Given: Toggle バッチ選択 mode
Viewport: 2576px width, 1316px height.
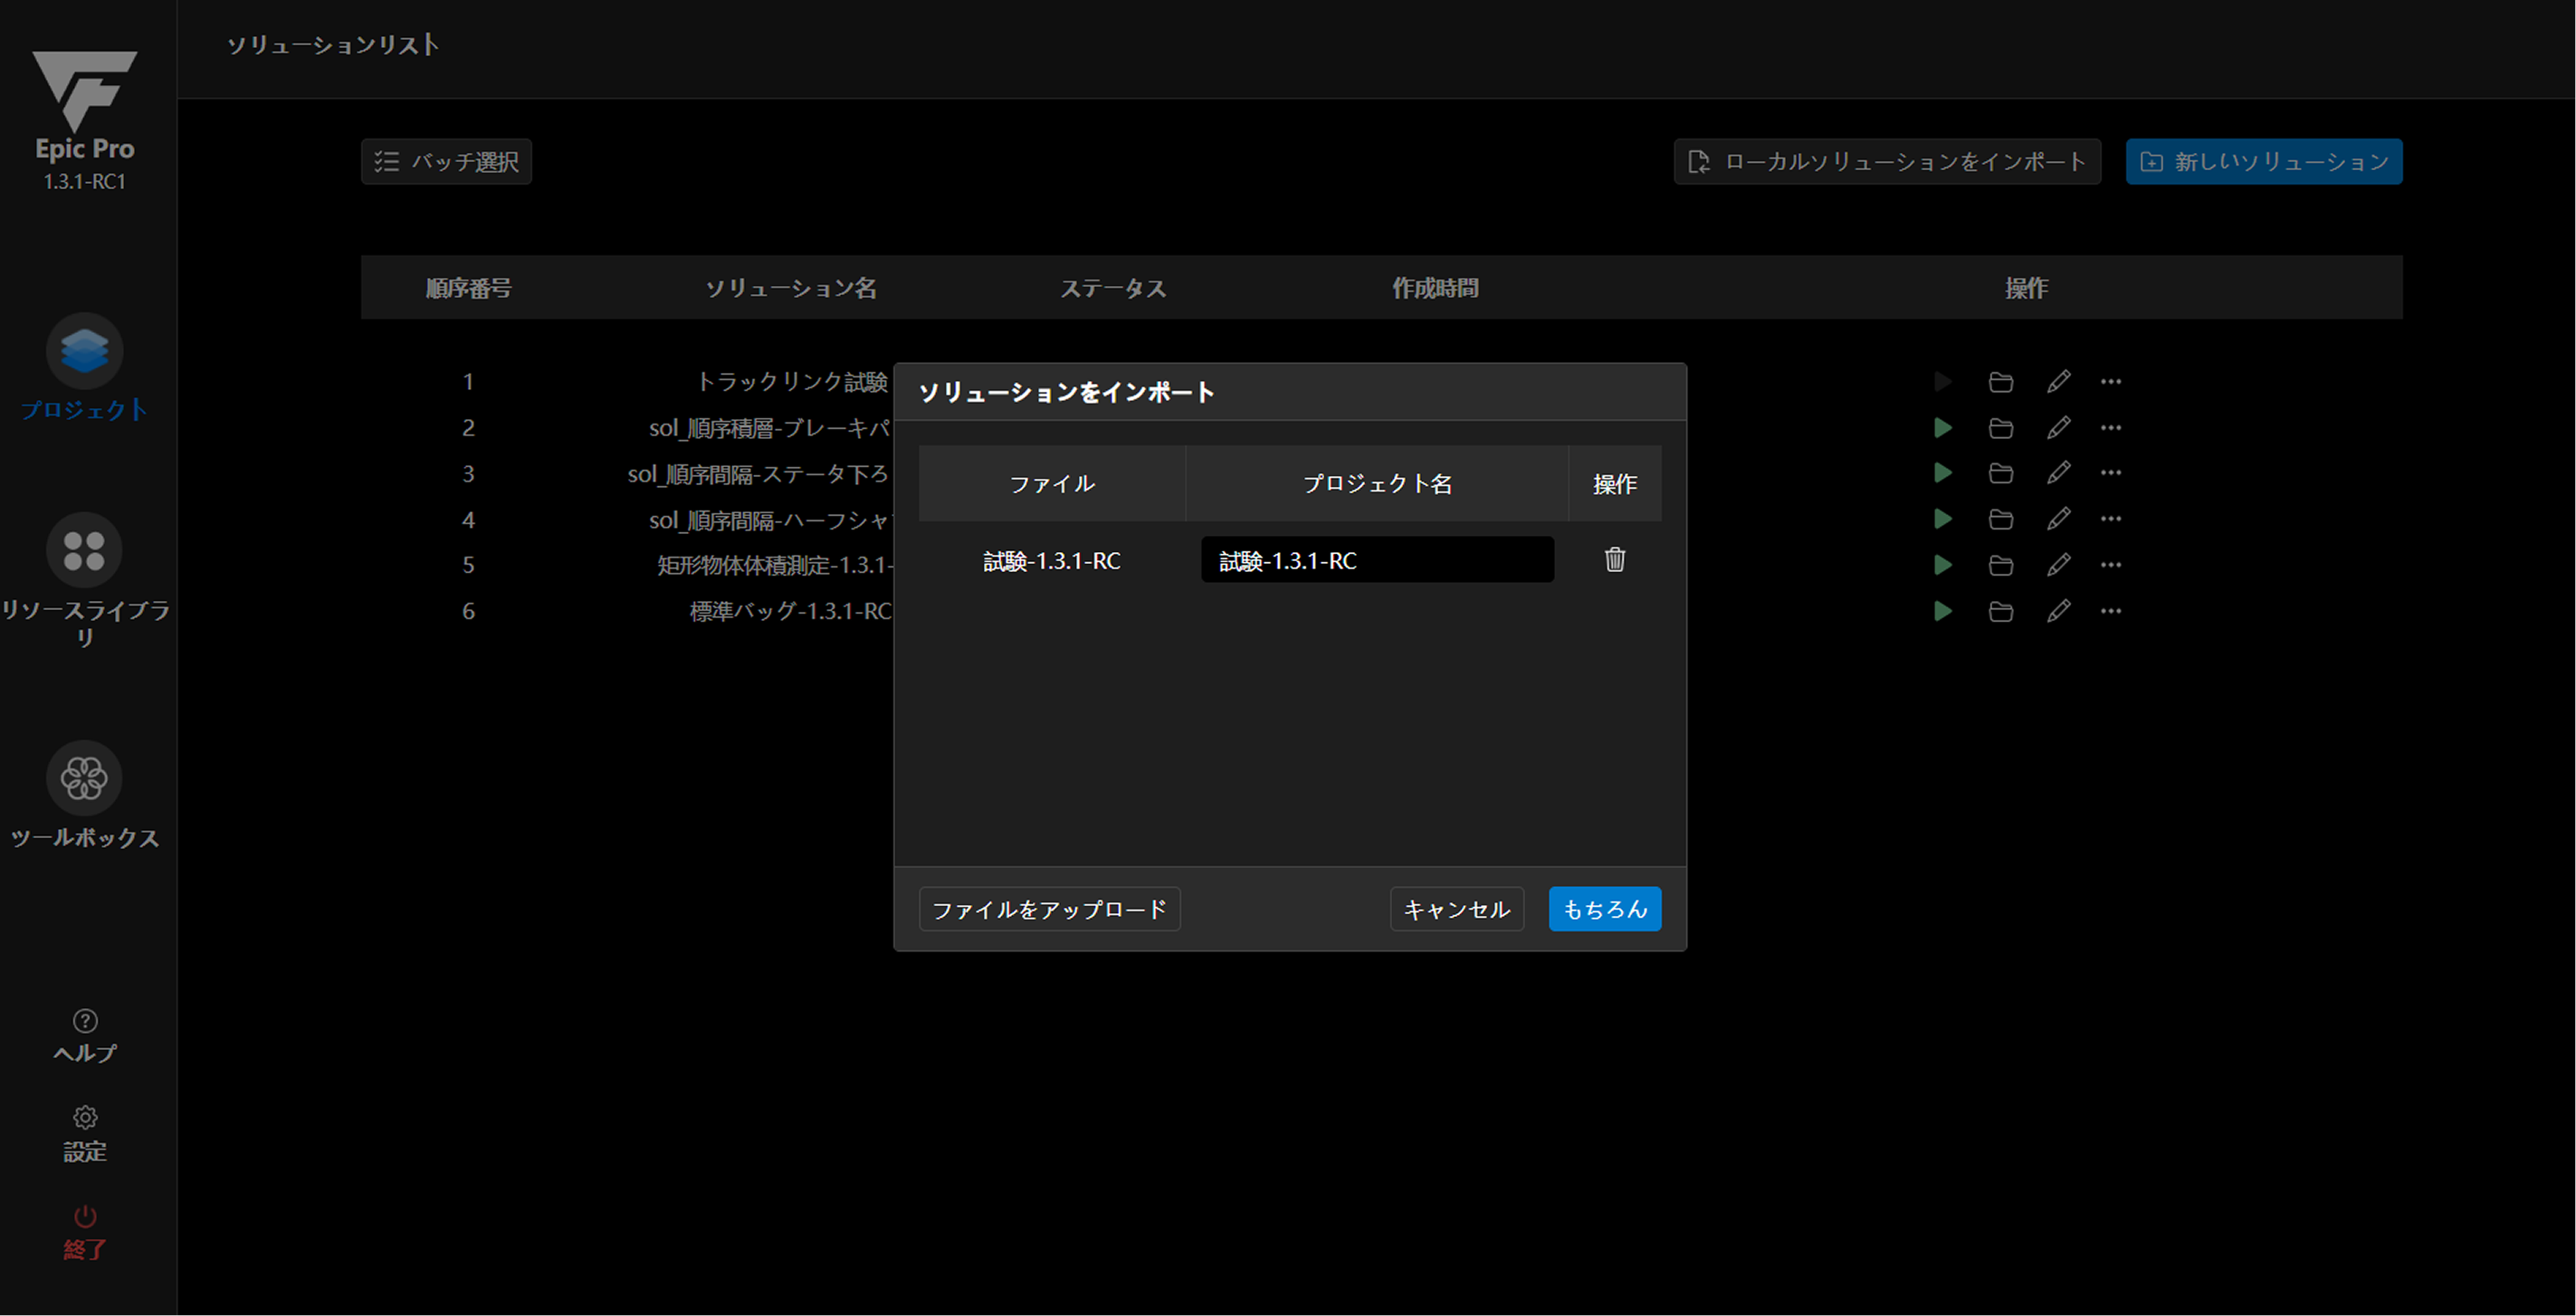Looking at the screenshot, I should [x=446, y=162].
